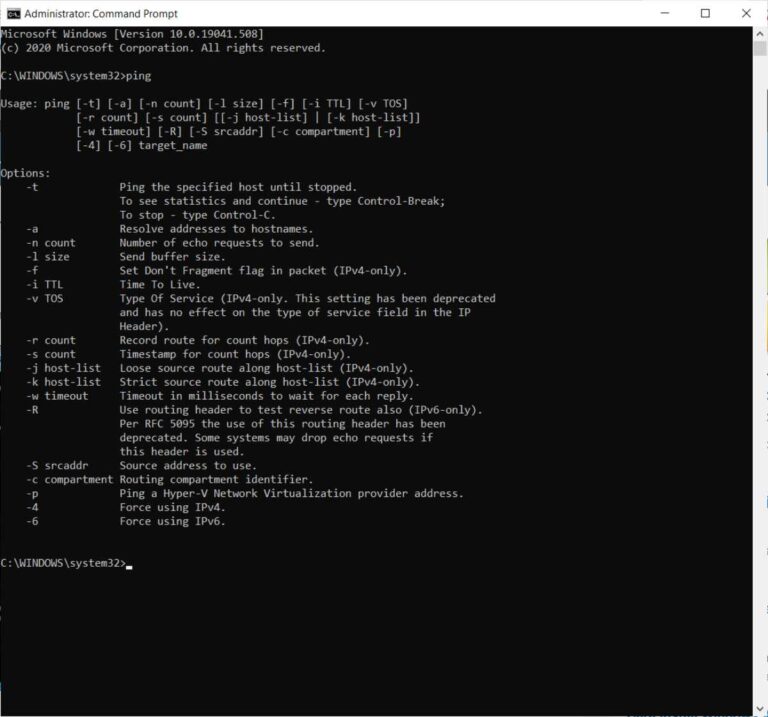Open the Command Prompt system menu icon
Image resolution: width=768 pixels, height=717 pixels.
[13, 13]
